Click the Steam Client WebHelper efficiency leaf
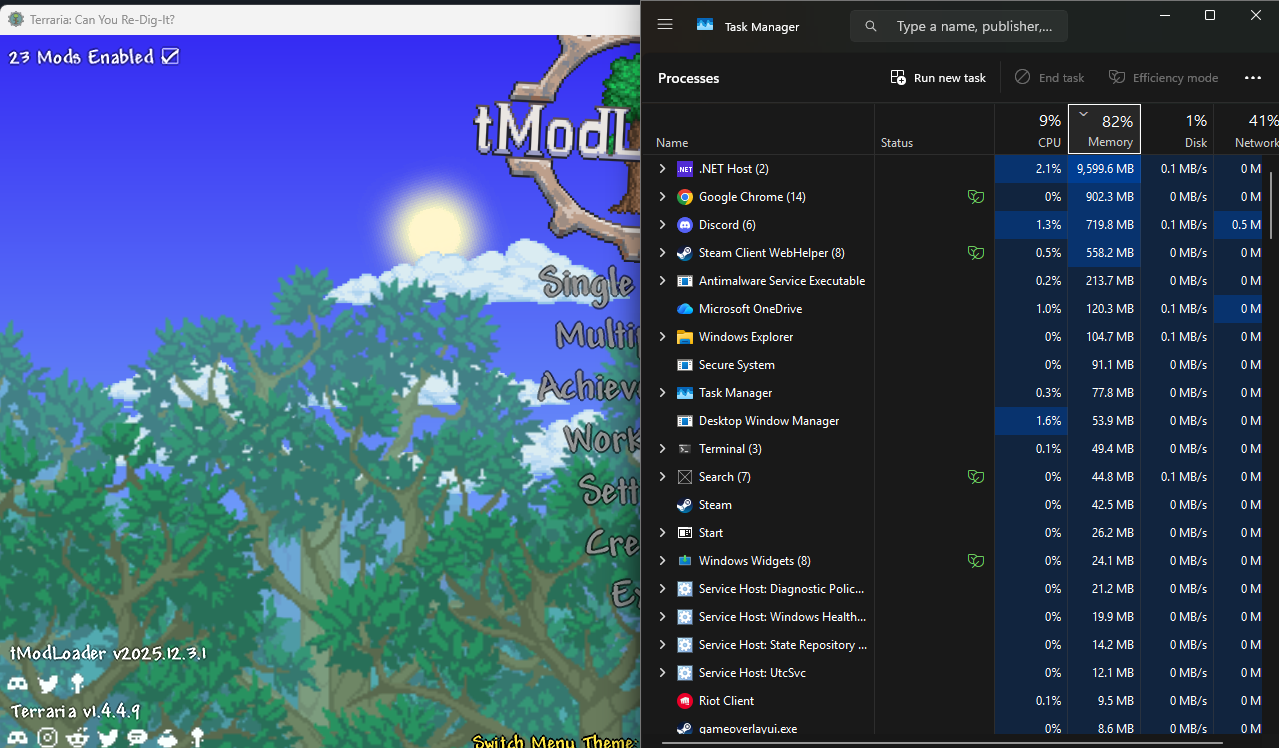 pos(975,253)
